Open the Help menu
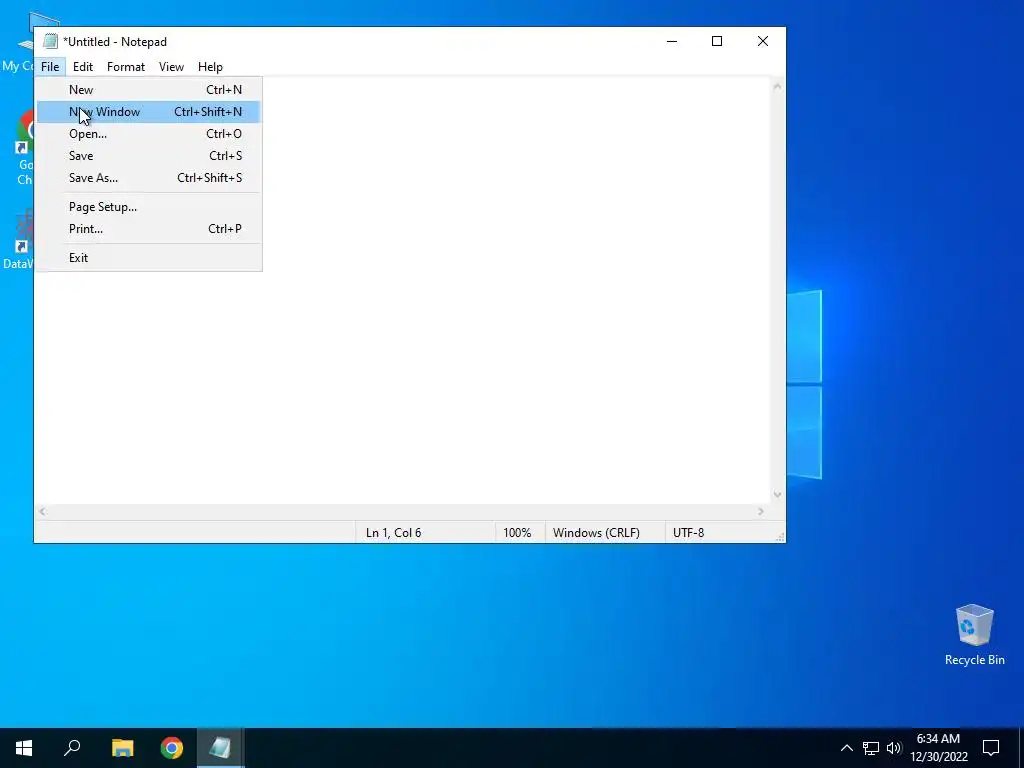Screen dimensions: 1024x768 (x=210, y=67)
